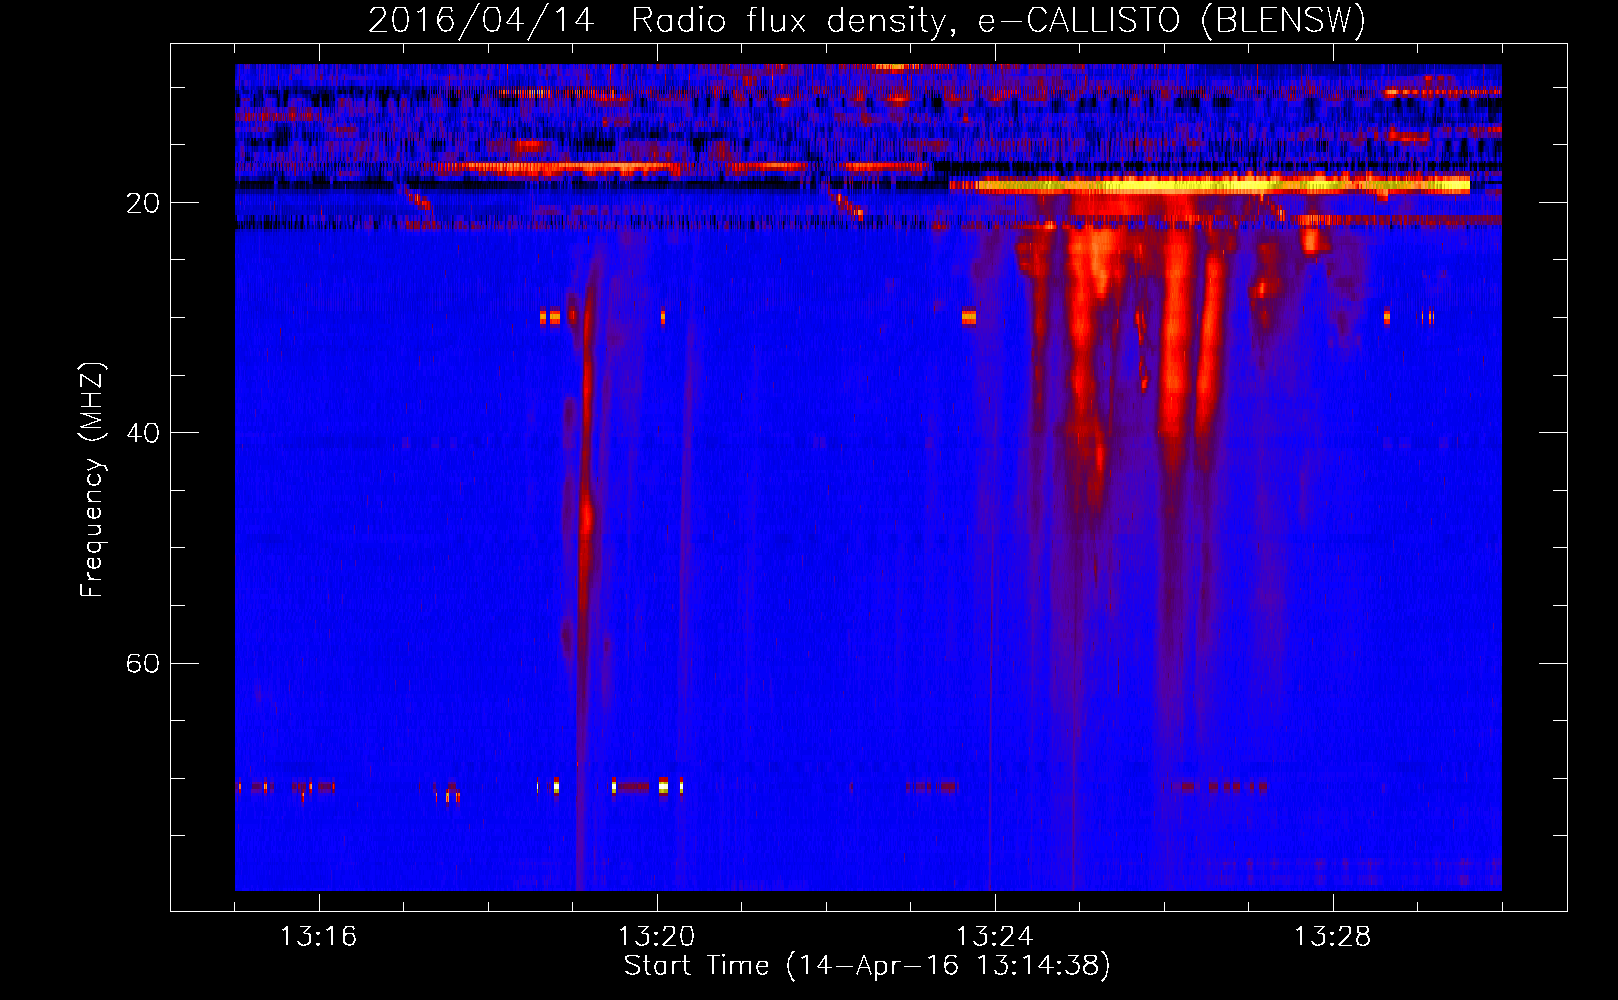
Task: Click the plot title mentioning e-CALLISTO (BLENSW)
Action: tap(867, 21)
